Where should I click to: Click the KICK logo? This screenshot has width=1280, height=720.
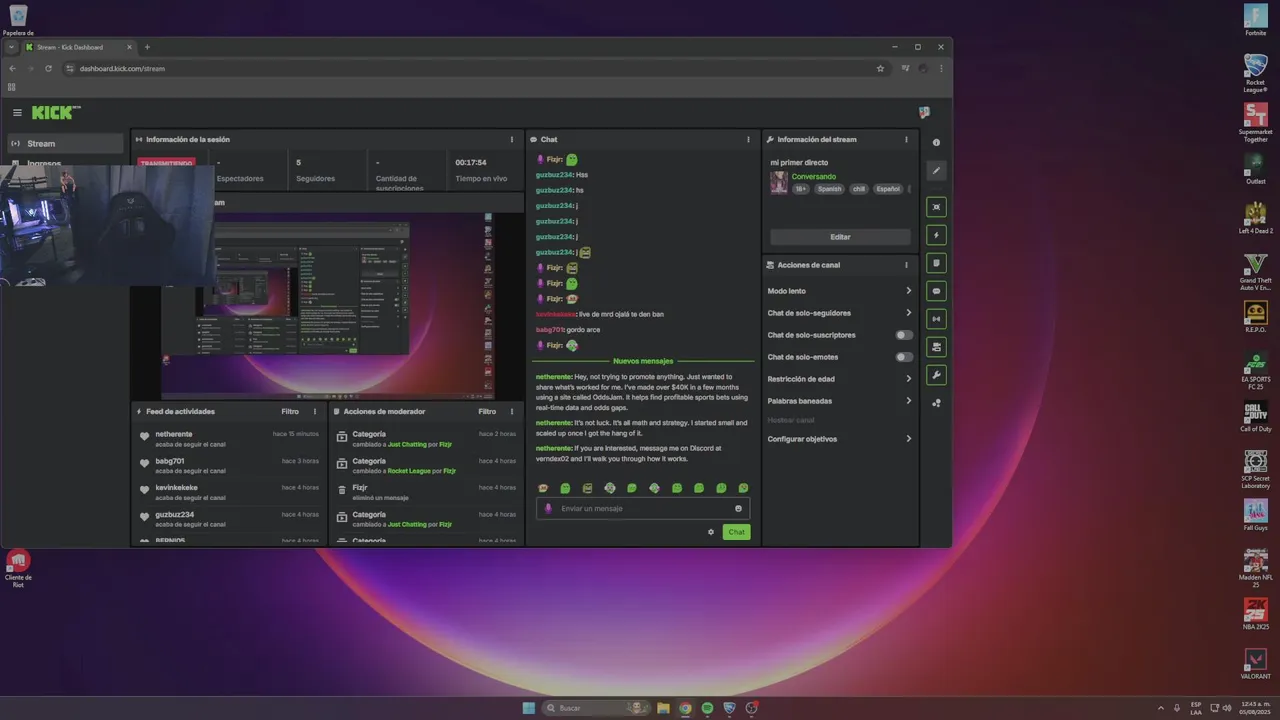[x=56, y=113]
